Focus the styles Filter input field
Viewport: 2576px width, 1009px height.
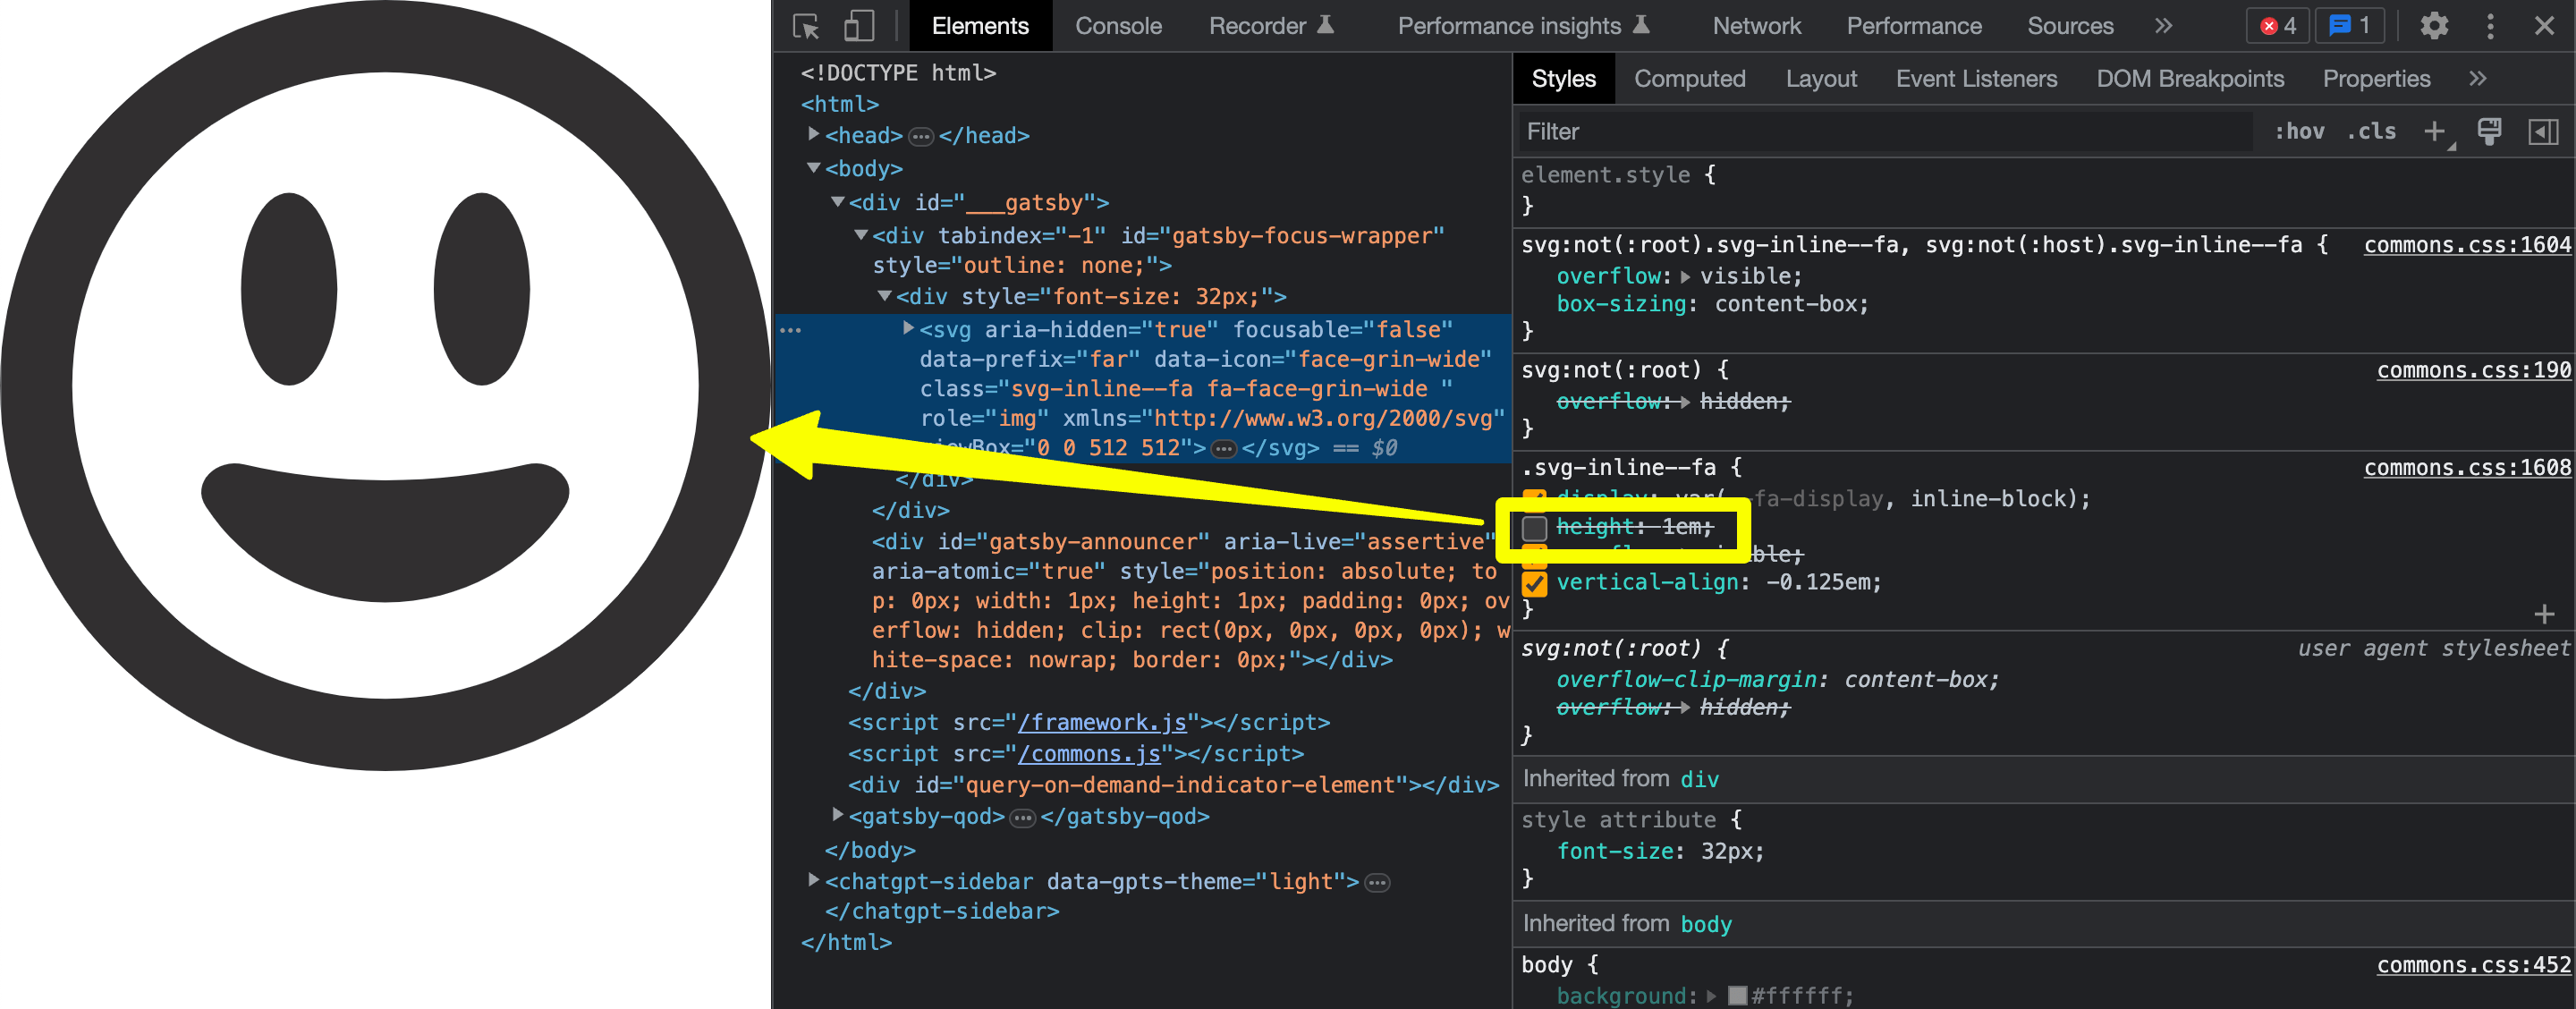1886,132
